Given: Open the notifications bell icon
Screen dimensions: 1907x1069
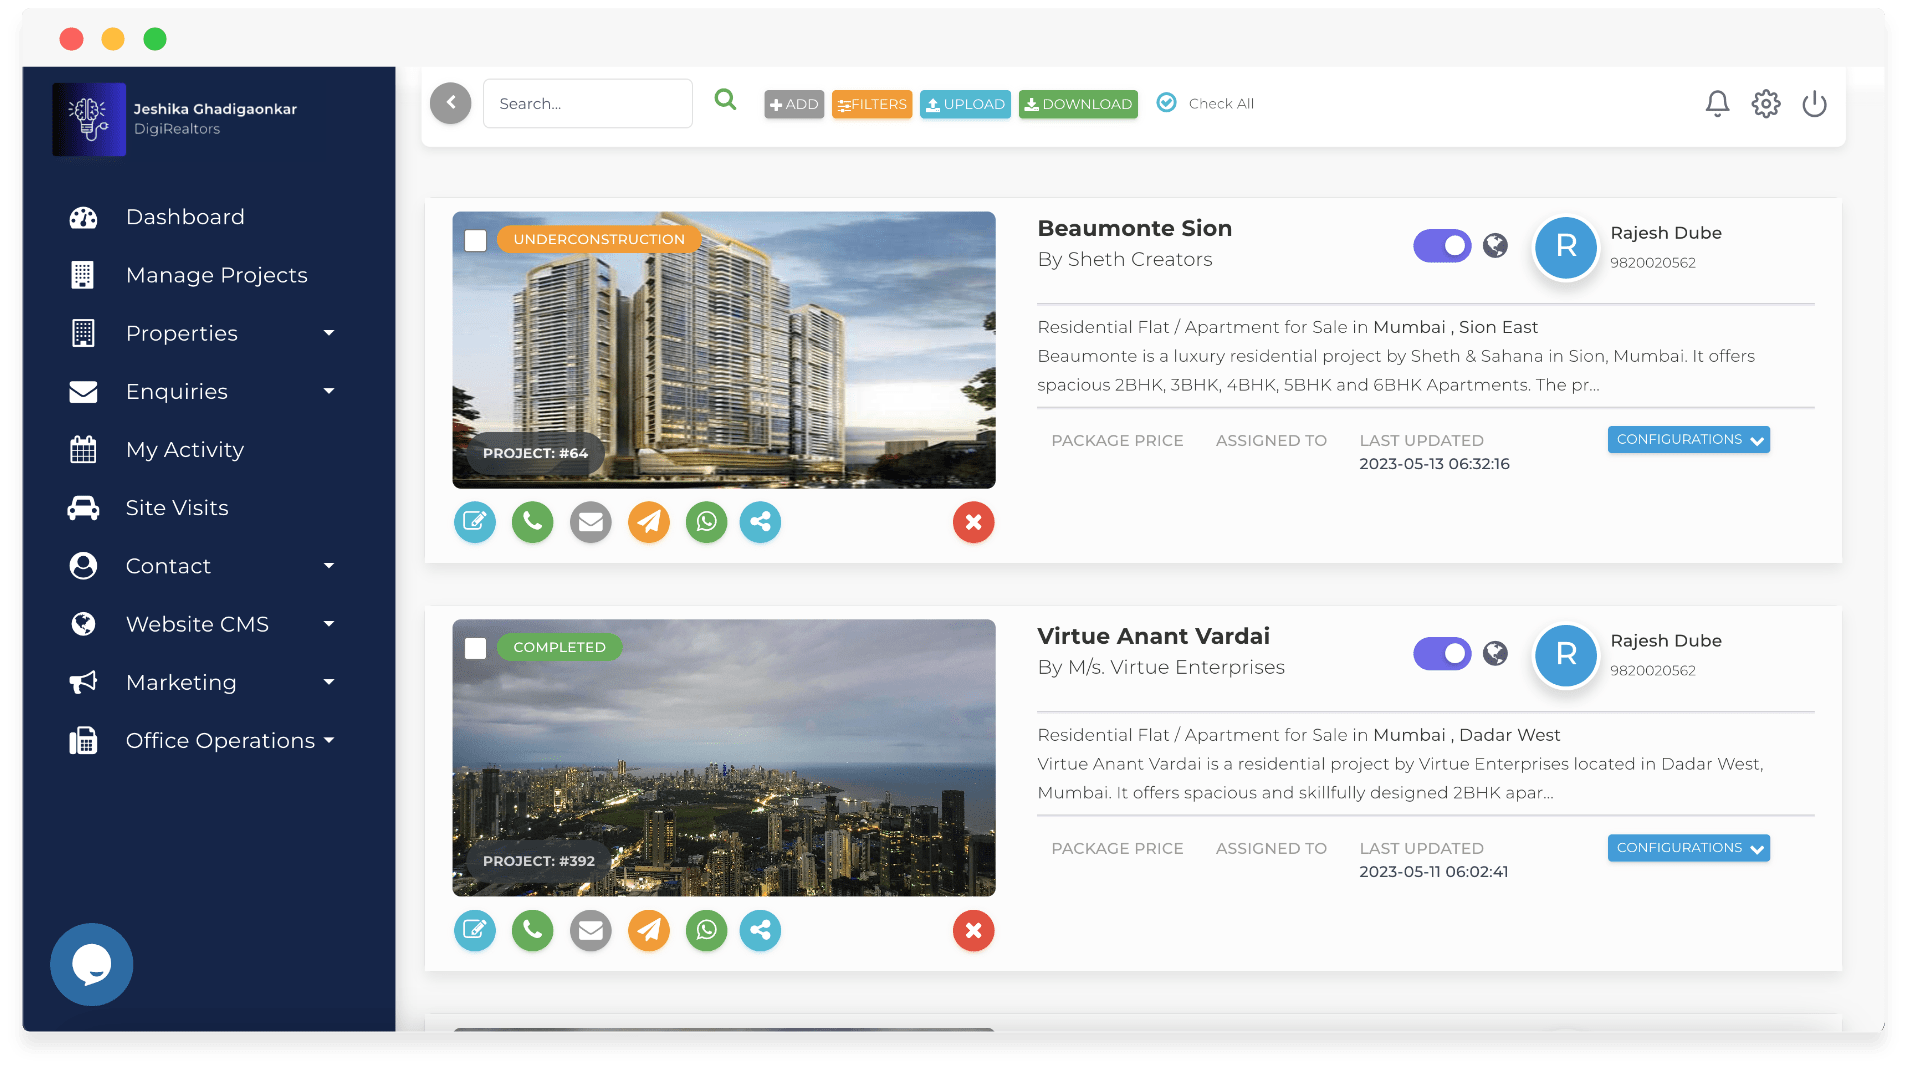Looking at the screenshot, I should pos(1717,103).
